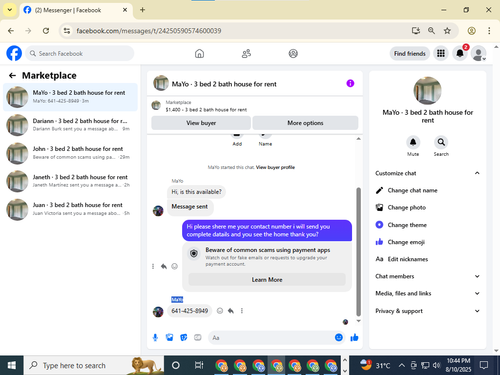Screen dimensions: 500x375
Task: Attach a photo with the image icon
Action: pyautogui.click(x=169, y=338)
